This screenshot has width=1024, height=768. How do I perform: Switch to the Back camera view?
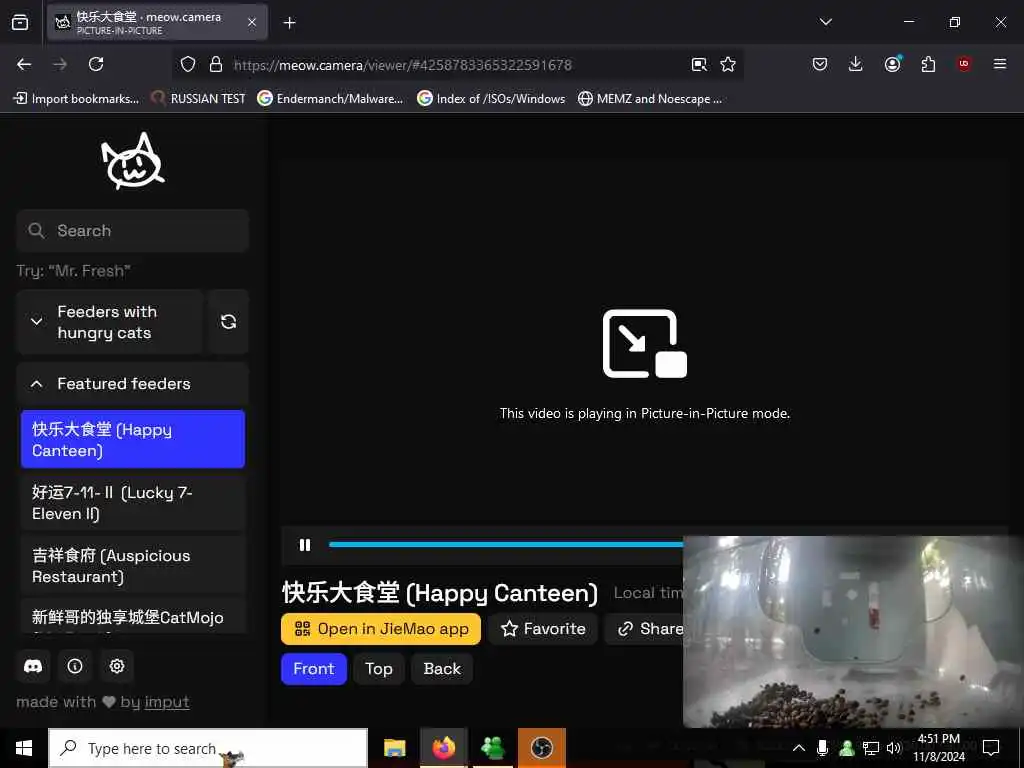pyautogui.click(x=442, y=669)
